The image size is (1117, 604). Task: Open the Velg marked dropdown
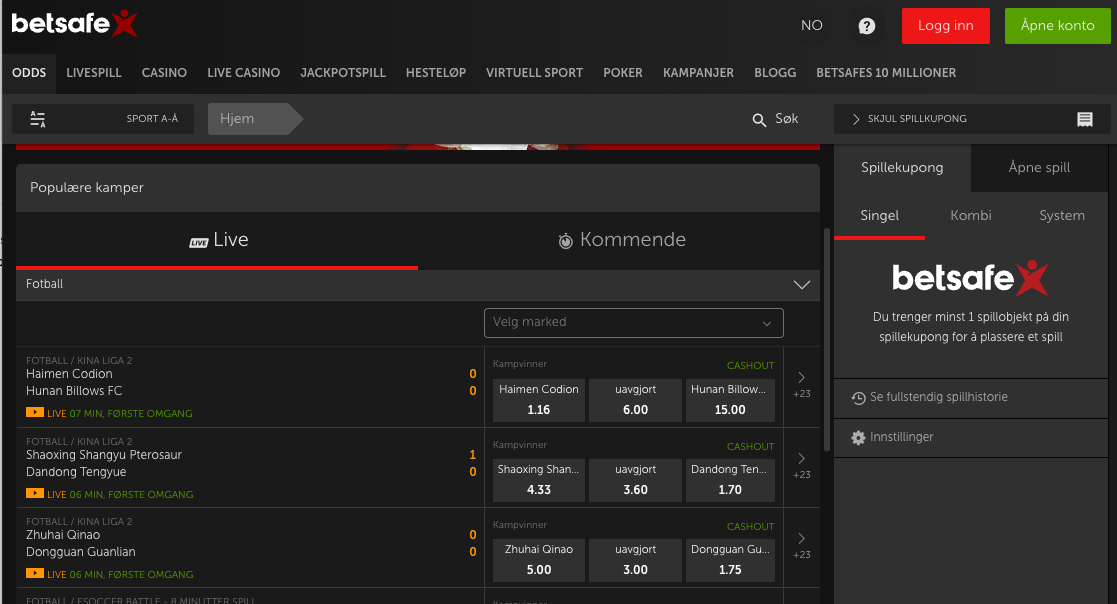tap(633, 323)
